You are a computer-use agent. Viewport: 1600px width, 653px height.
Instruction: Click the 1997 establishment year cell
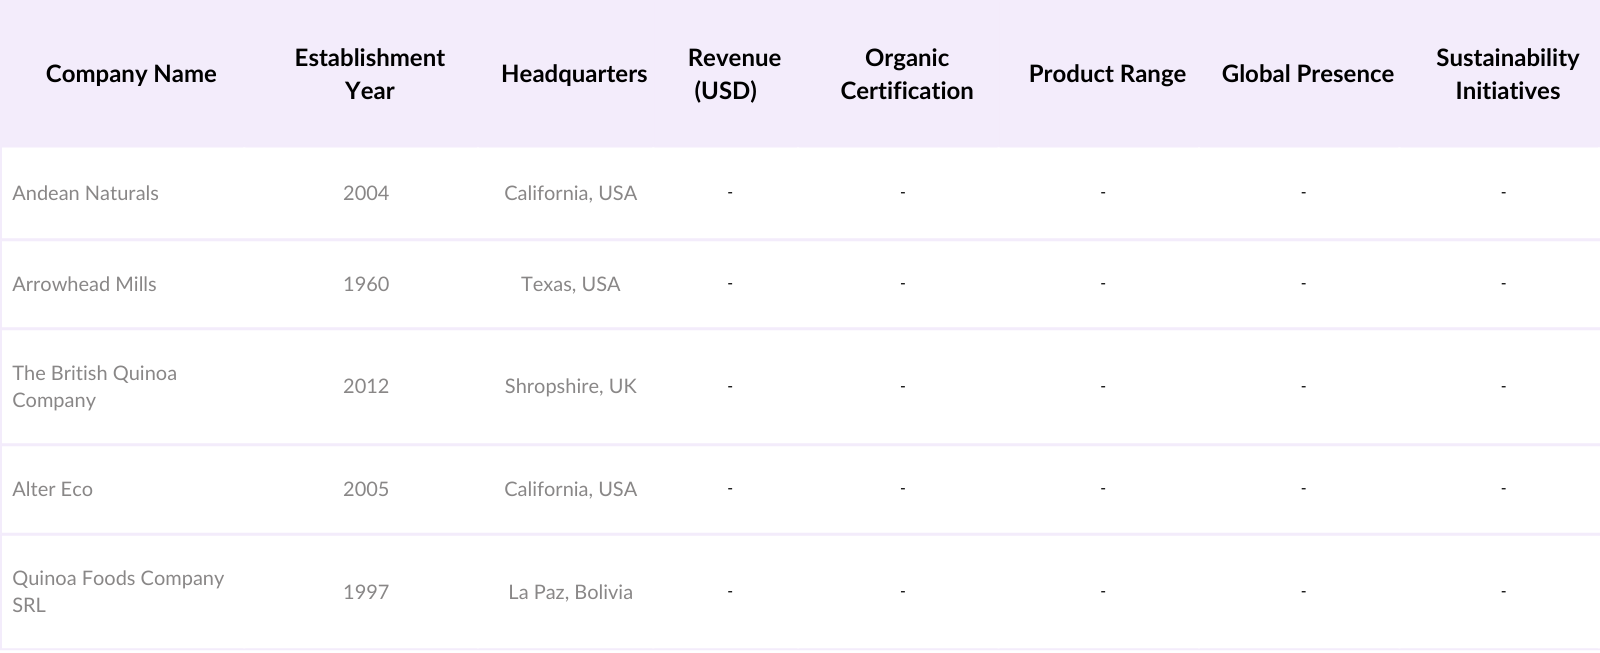pyautogui.click(x=366, y=592)
